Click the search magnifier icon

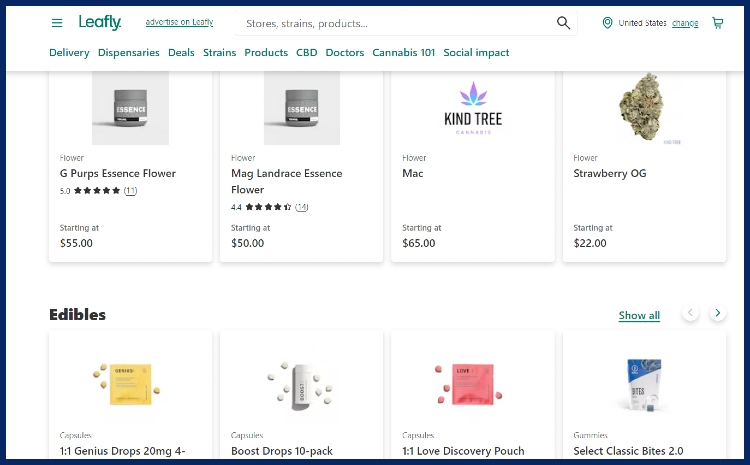click(563, 23)
